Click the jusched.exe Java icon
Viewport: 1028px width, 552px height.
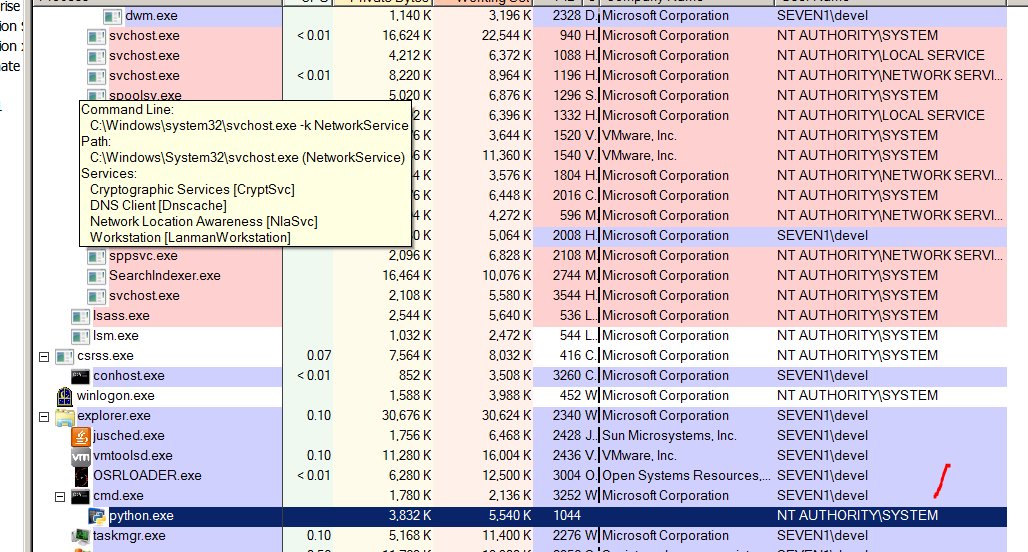[x=81, y=436]
